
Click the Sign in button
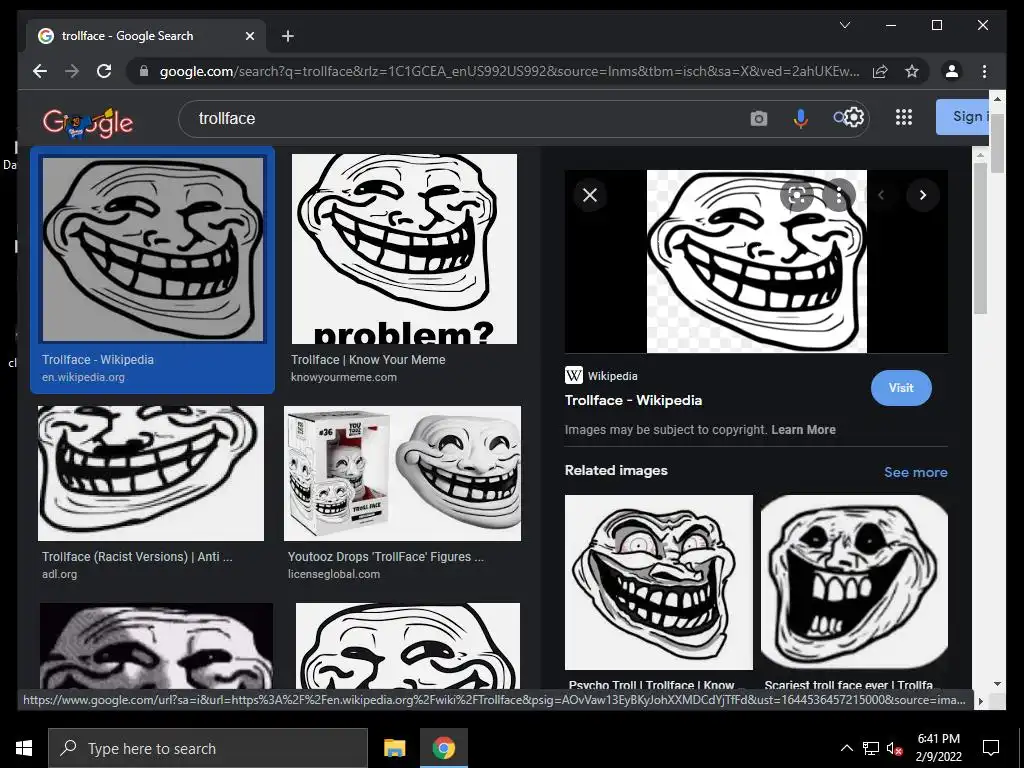963,117
